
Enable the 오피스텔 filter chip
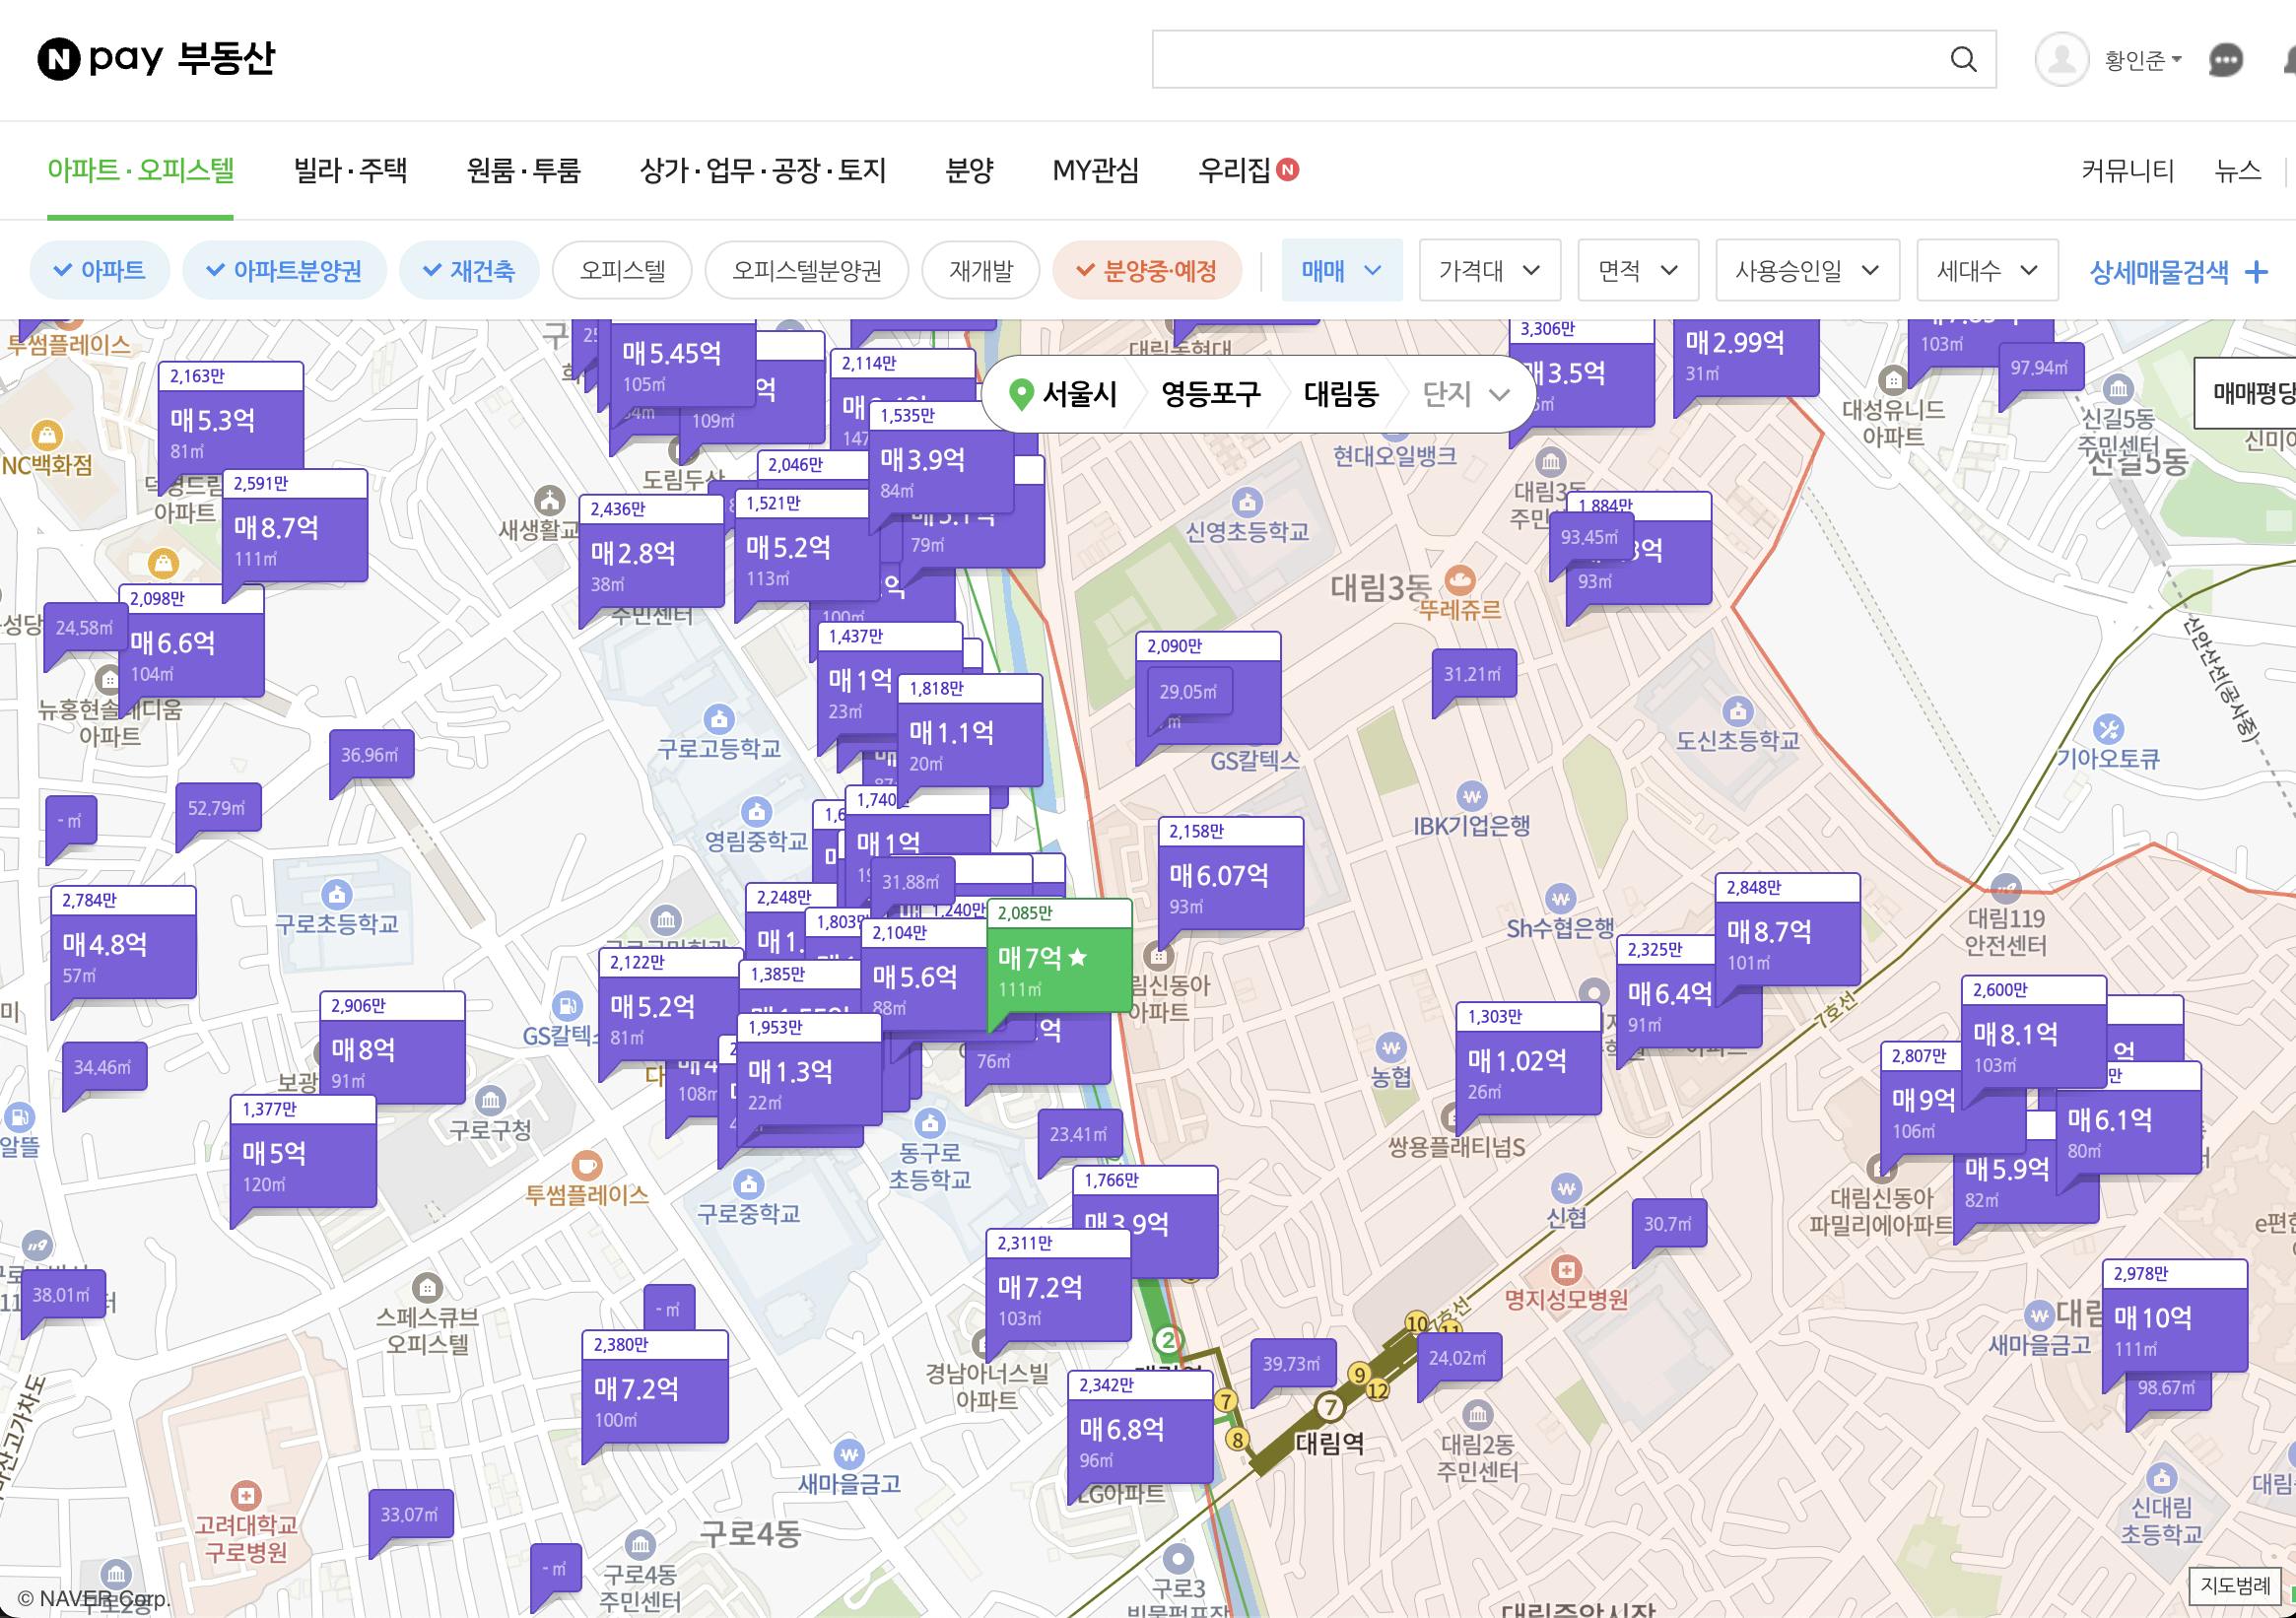622,270
